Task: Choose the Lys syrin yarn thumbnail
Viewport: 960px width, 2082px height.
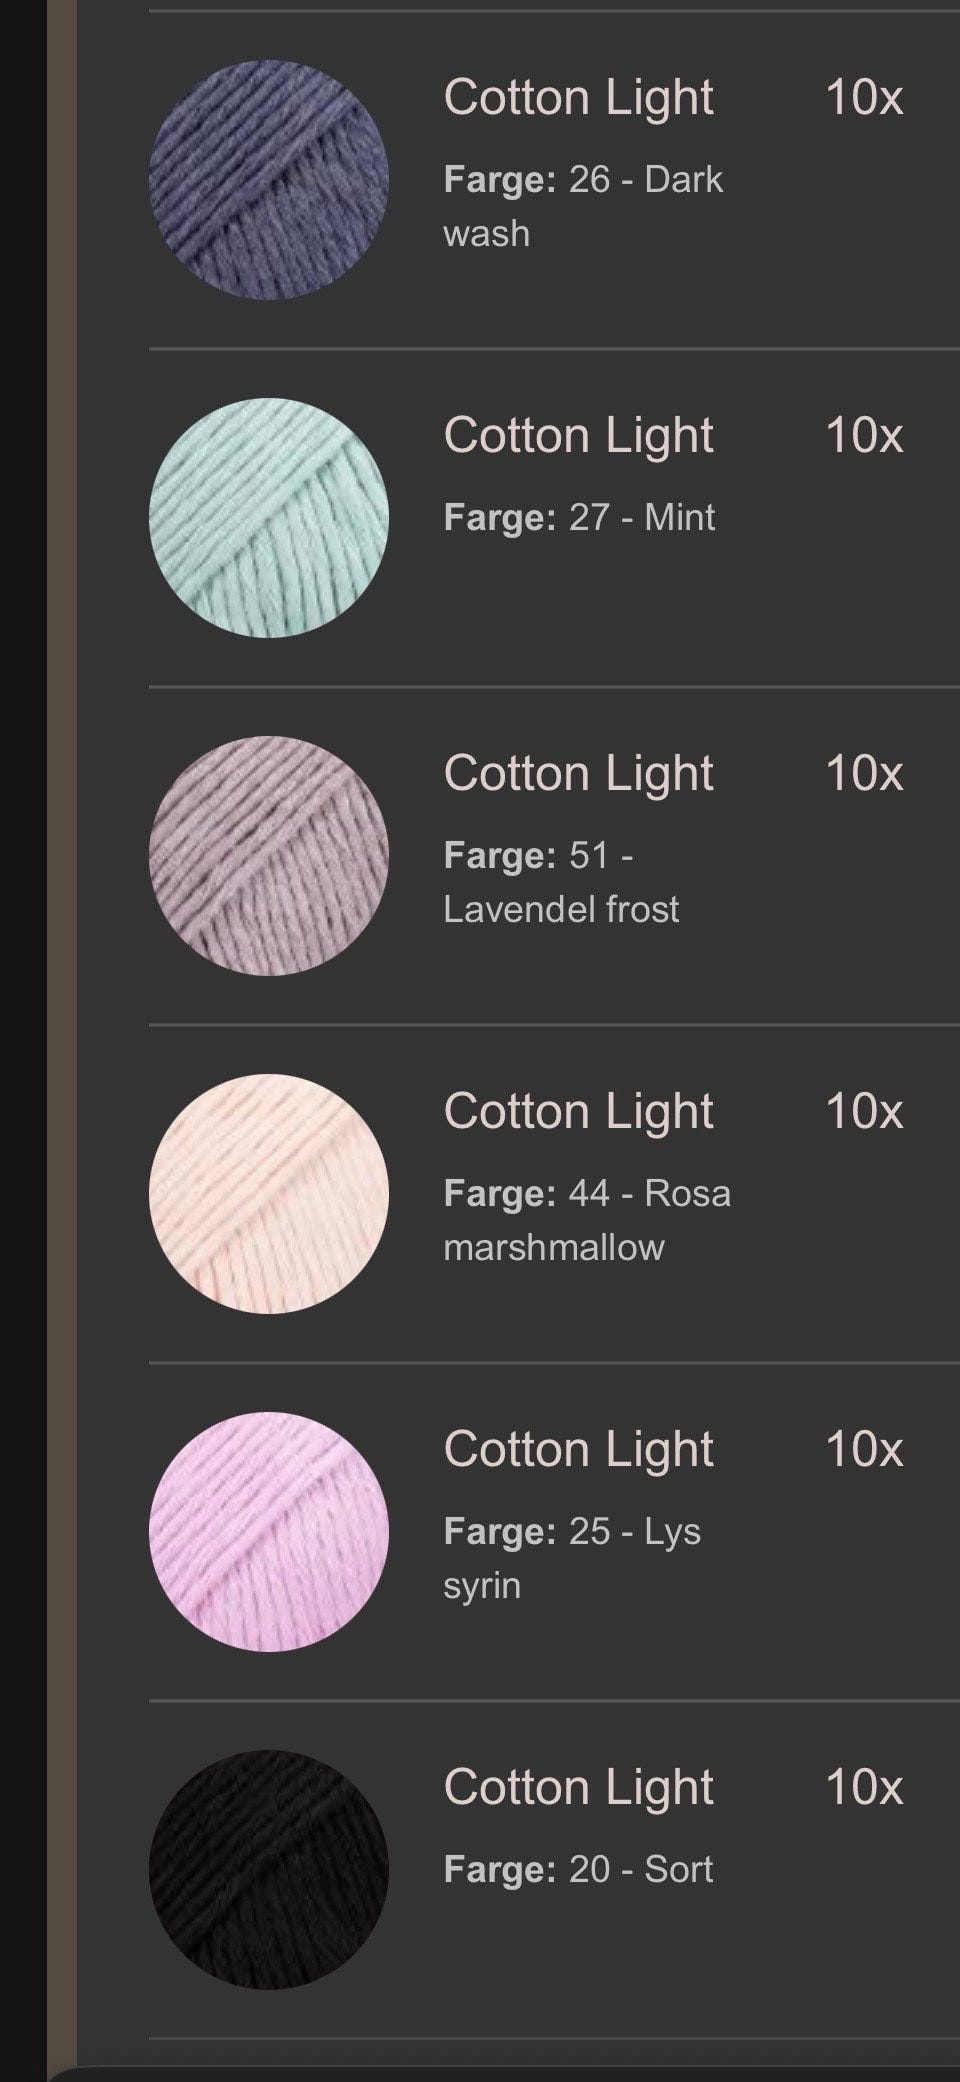Action: click(x=269, y=1532)
